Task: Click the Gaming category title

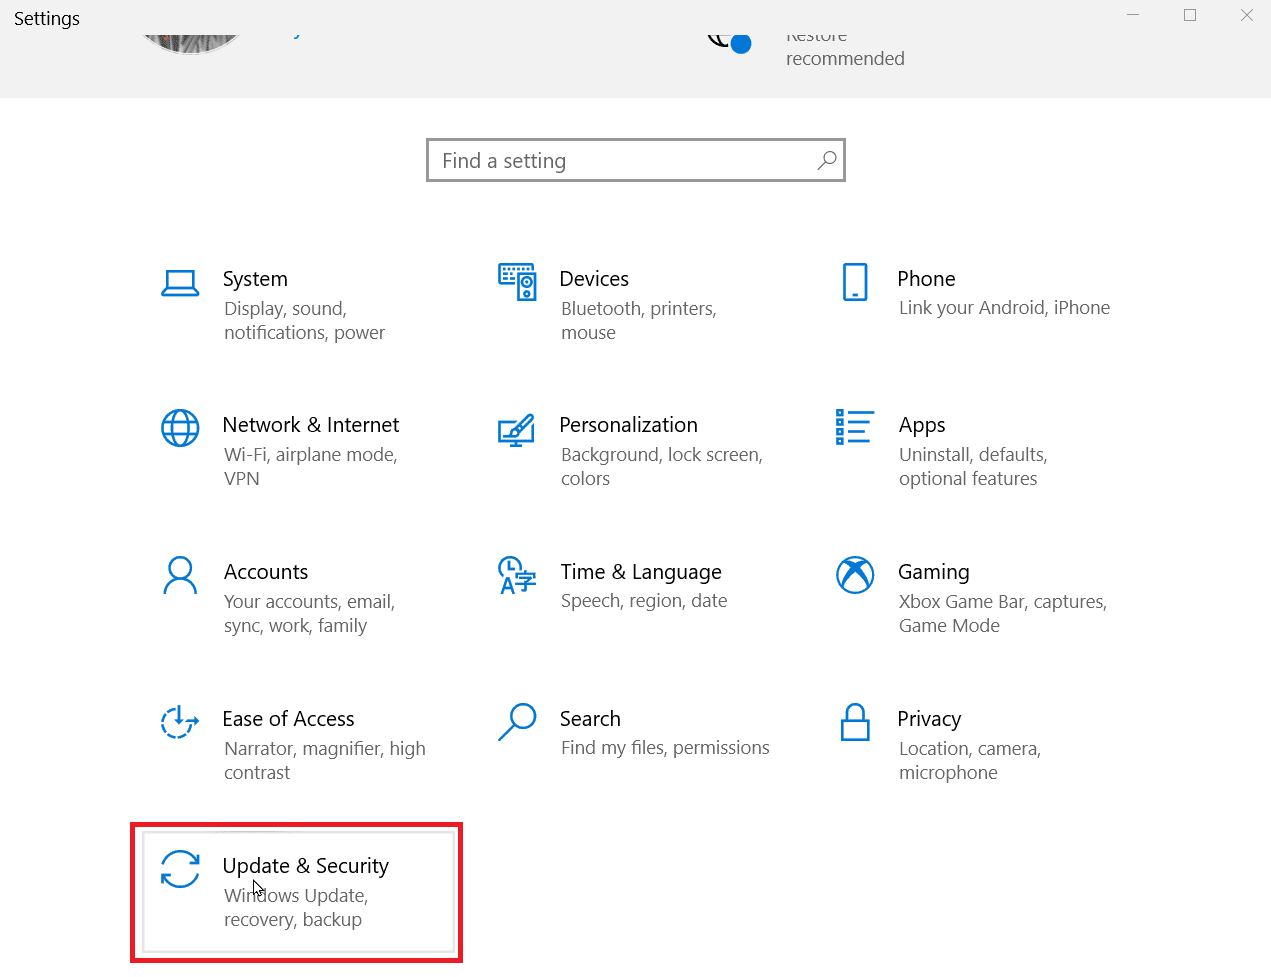Action: point(933,572)
